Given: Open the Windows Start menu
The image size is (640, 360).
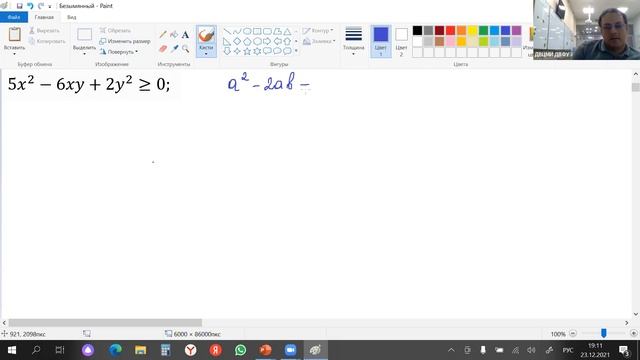Looking at the screenshot, I should point(11,350).
